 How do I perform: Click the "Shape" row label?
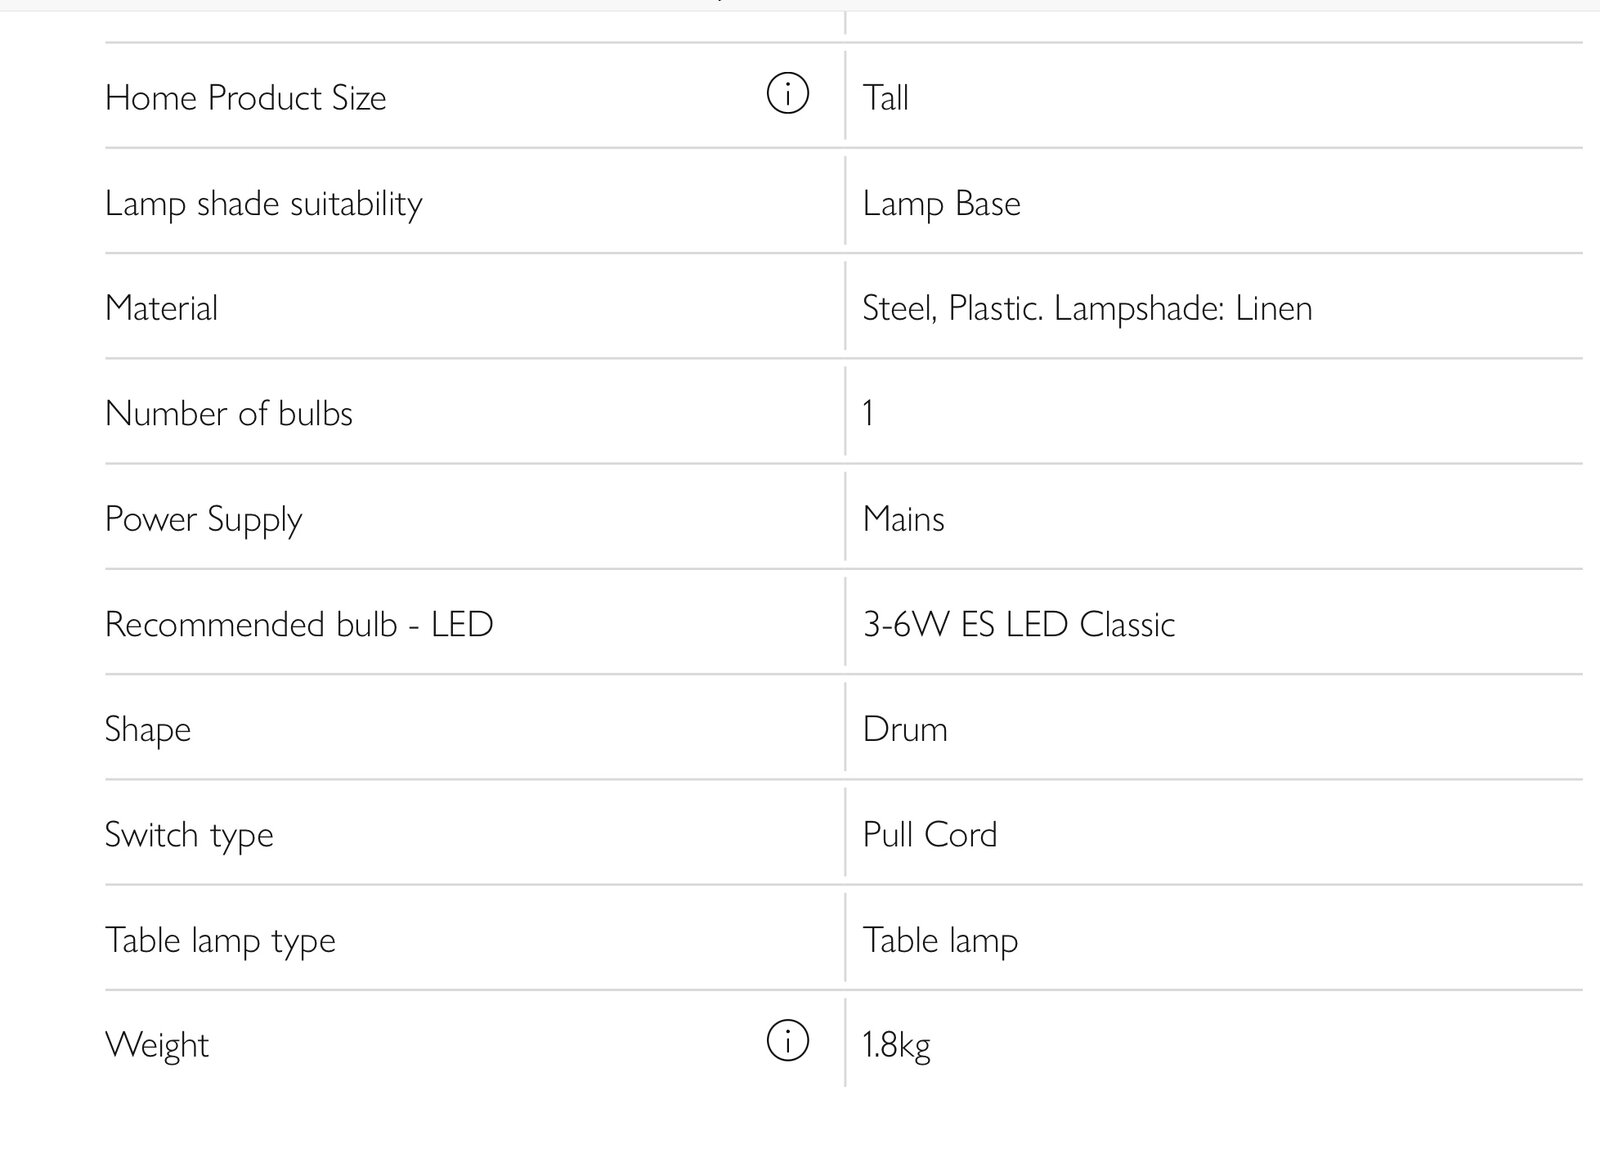tap(147, 730)
